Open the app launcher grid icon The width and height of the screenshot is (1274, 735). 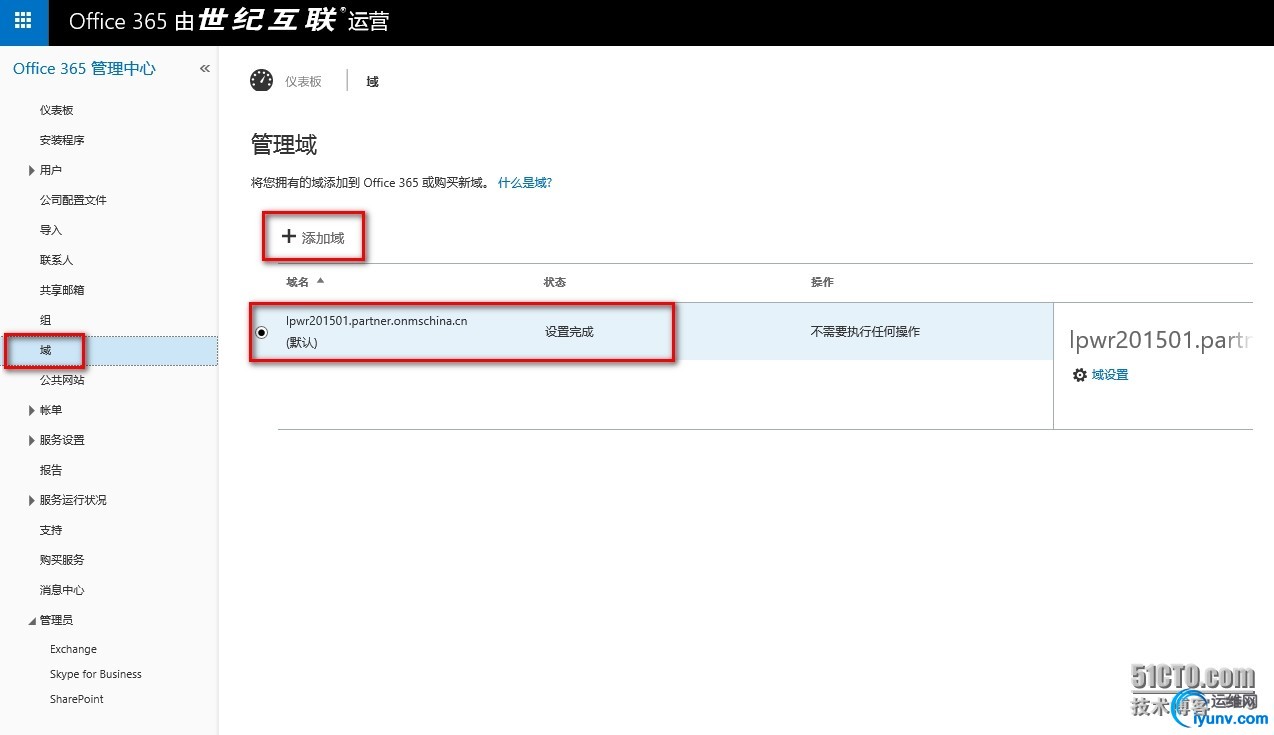tap(24, 21)
